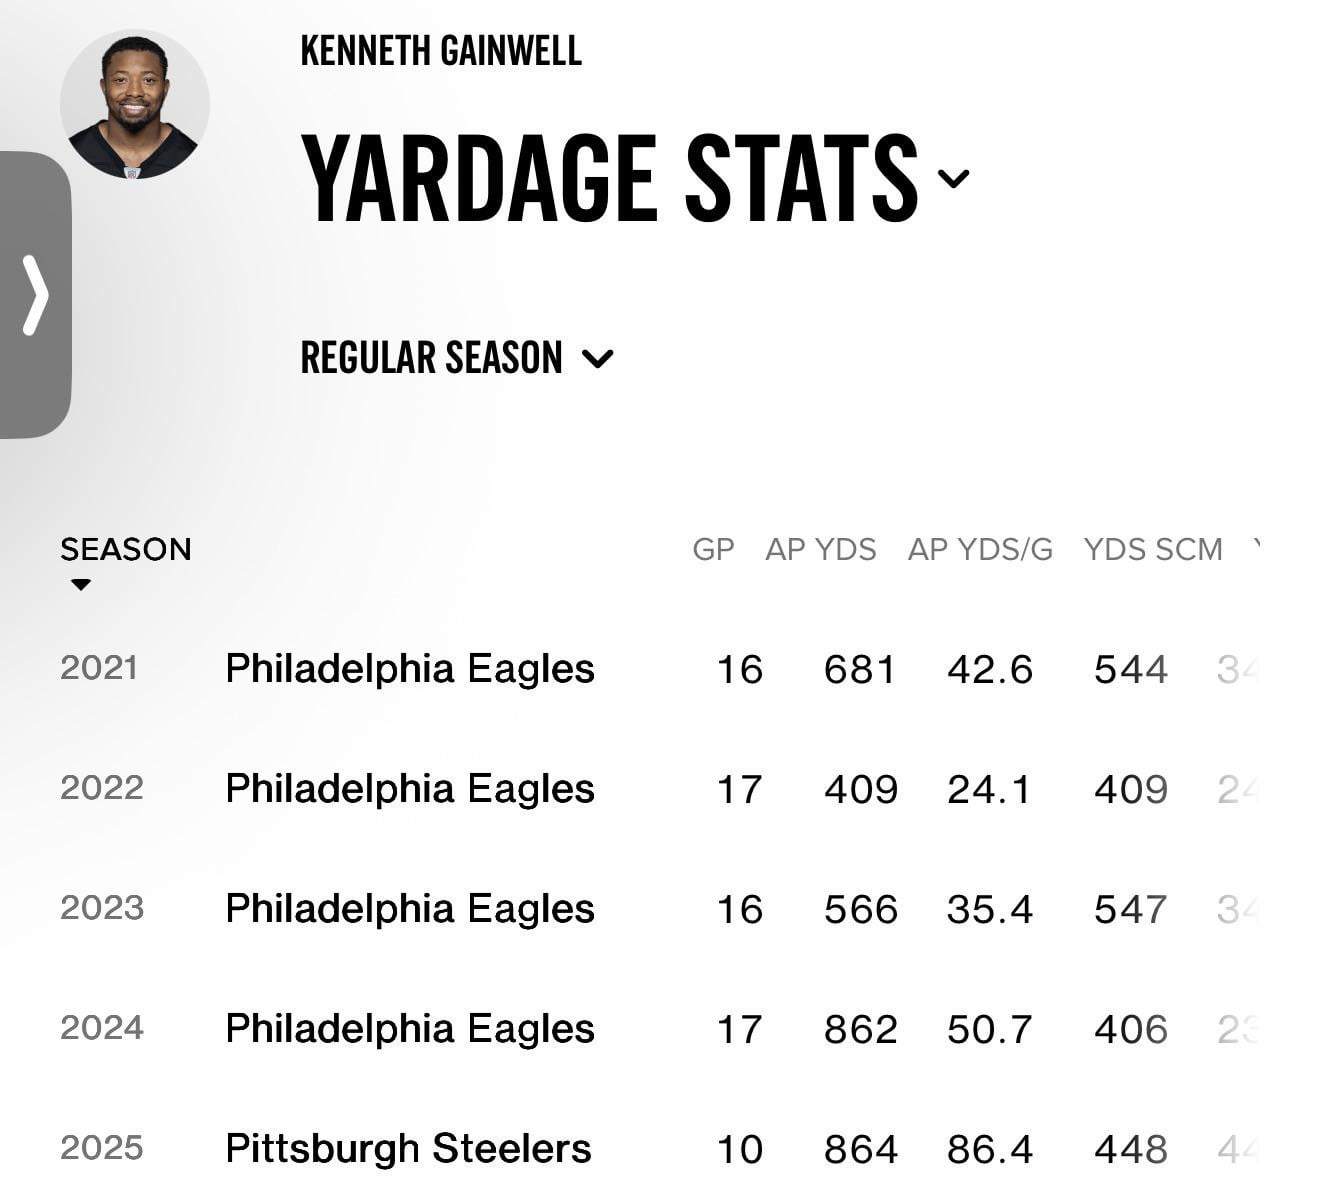Click the 2025 season year
1320x1196 pixels.
tap(101, 1148)
